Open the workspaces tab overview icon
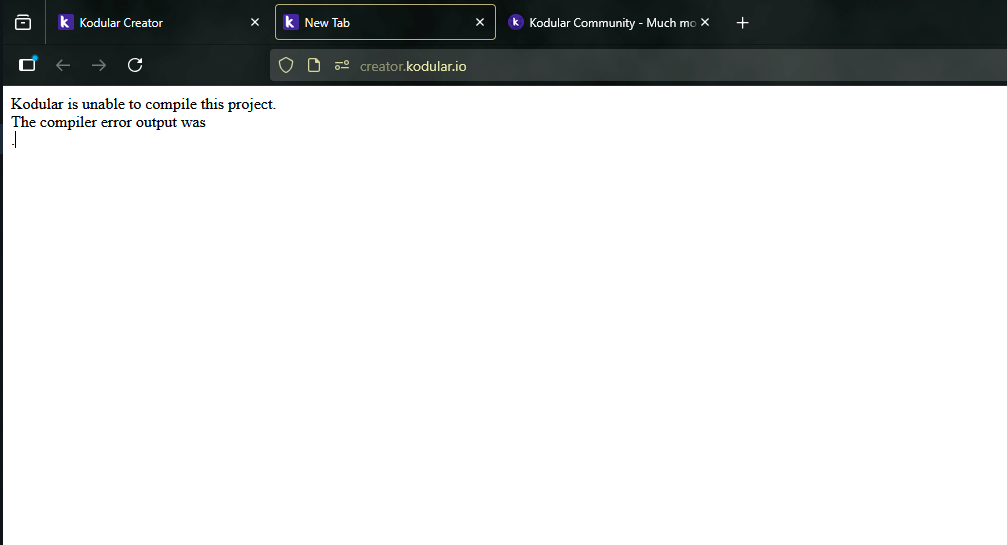This screenshot has height=545, width=1007. 23,22
